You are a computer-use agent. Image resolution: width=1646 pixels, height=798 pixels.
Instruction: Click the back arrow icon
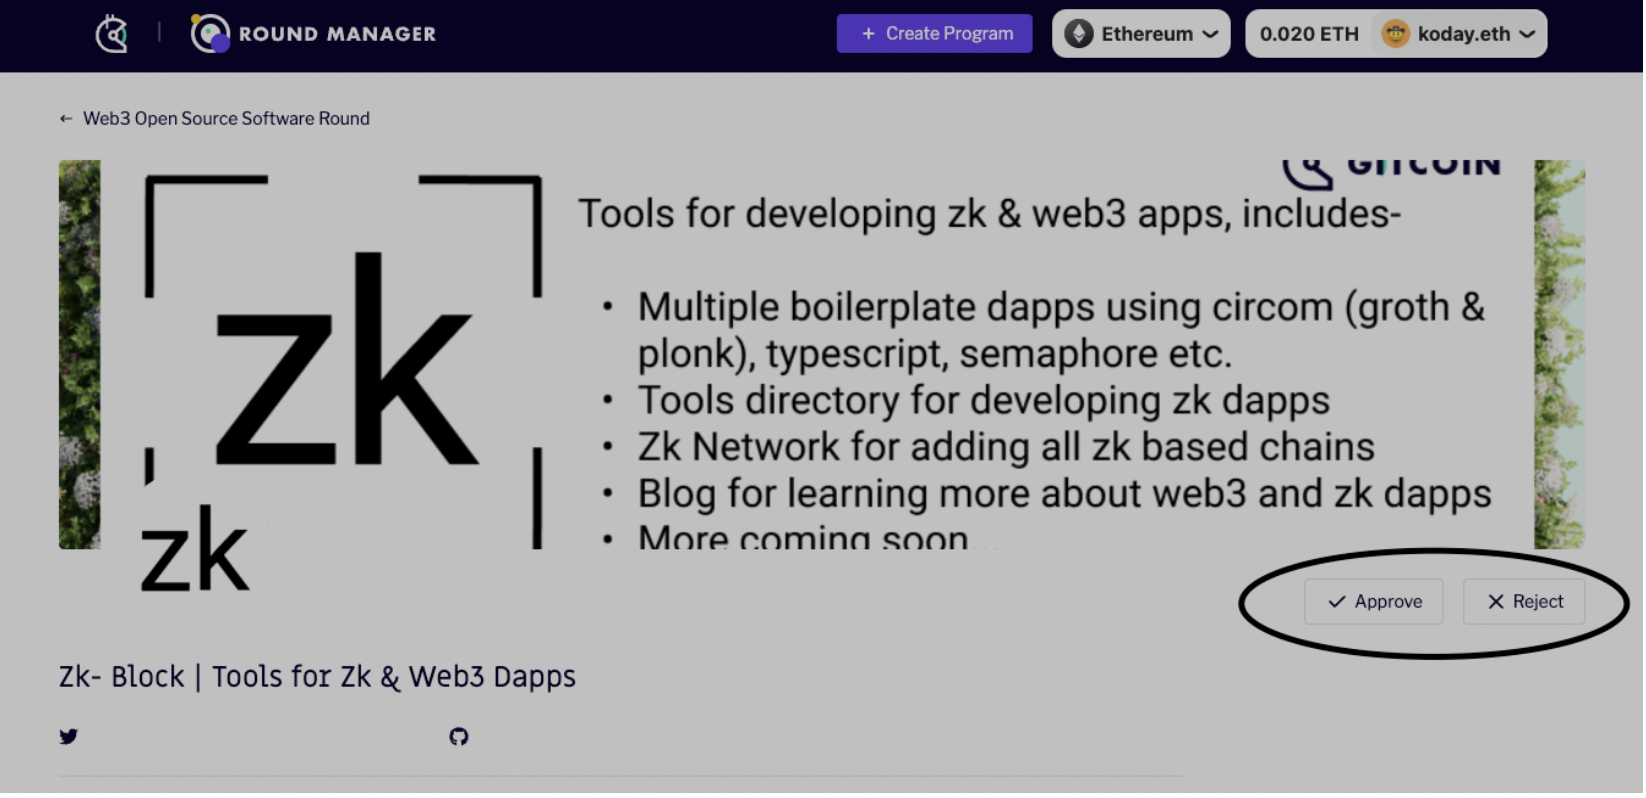(x=66, y=119)
